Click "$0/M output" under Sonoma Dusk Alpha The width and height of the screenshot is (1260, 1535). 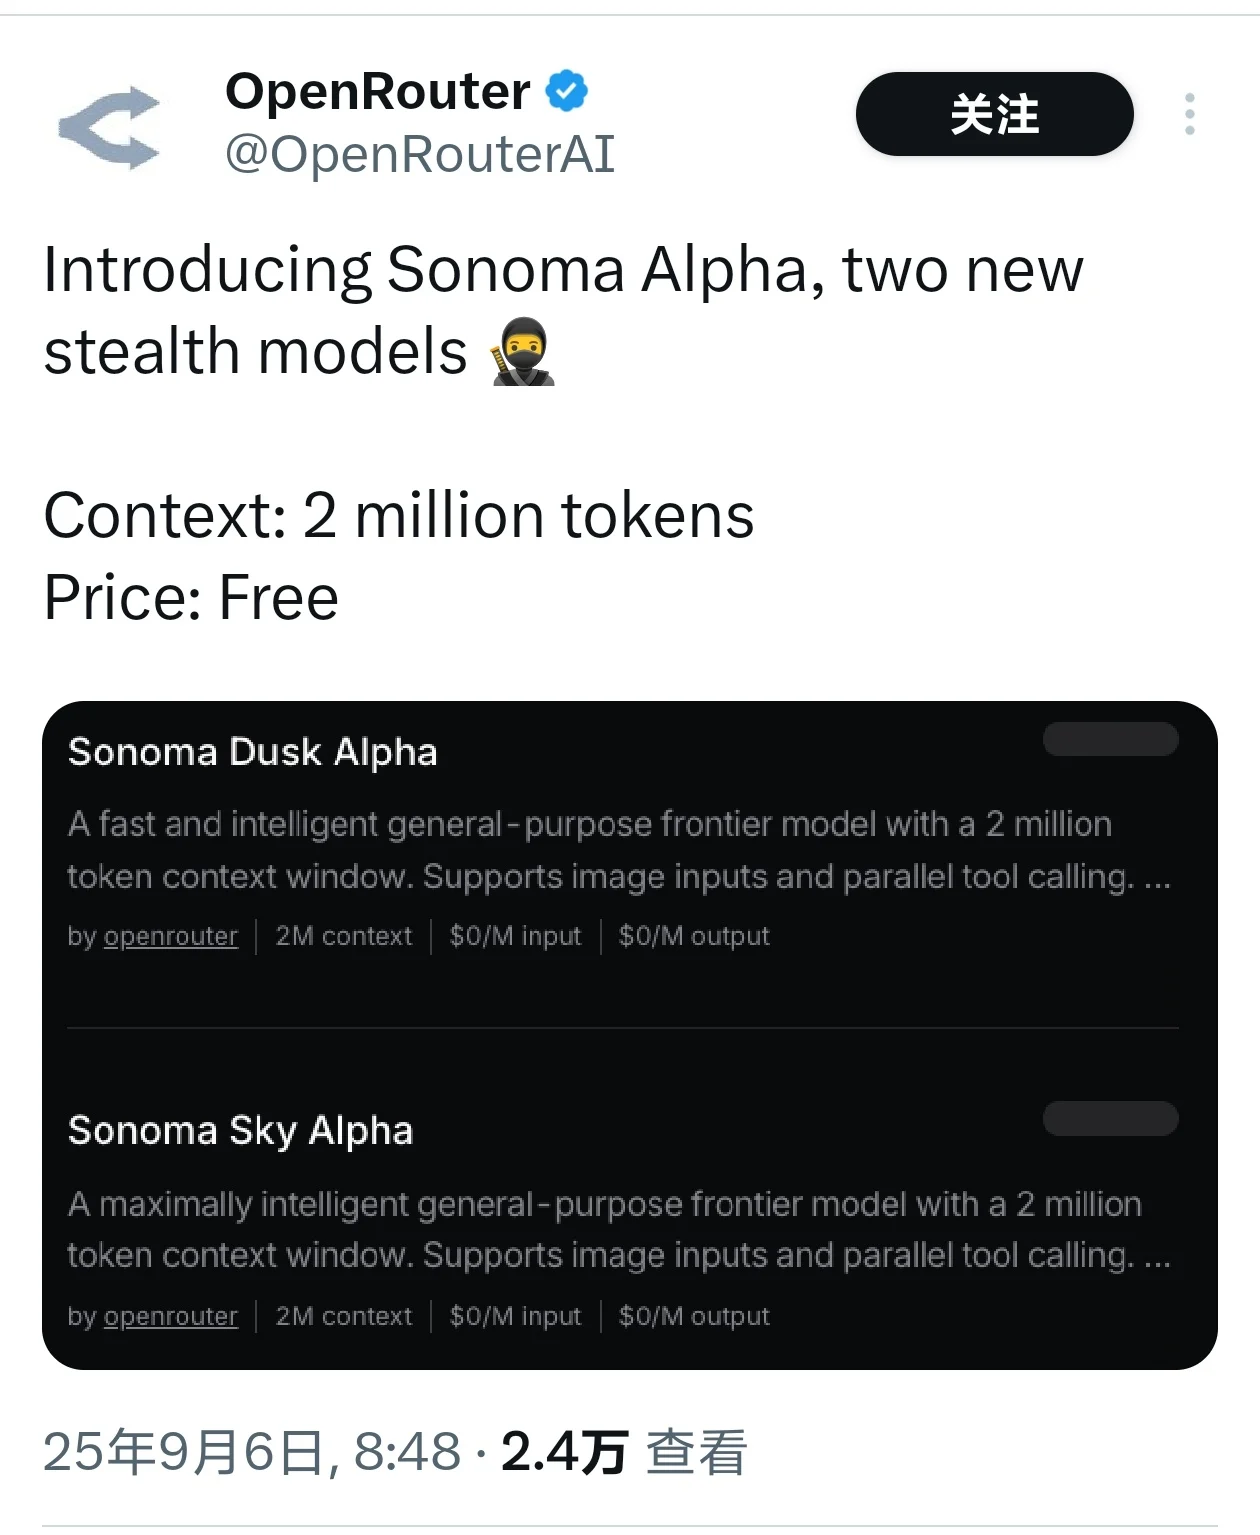tap(694, 937)
